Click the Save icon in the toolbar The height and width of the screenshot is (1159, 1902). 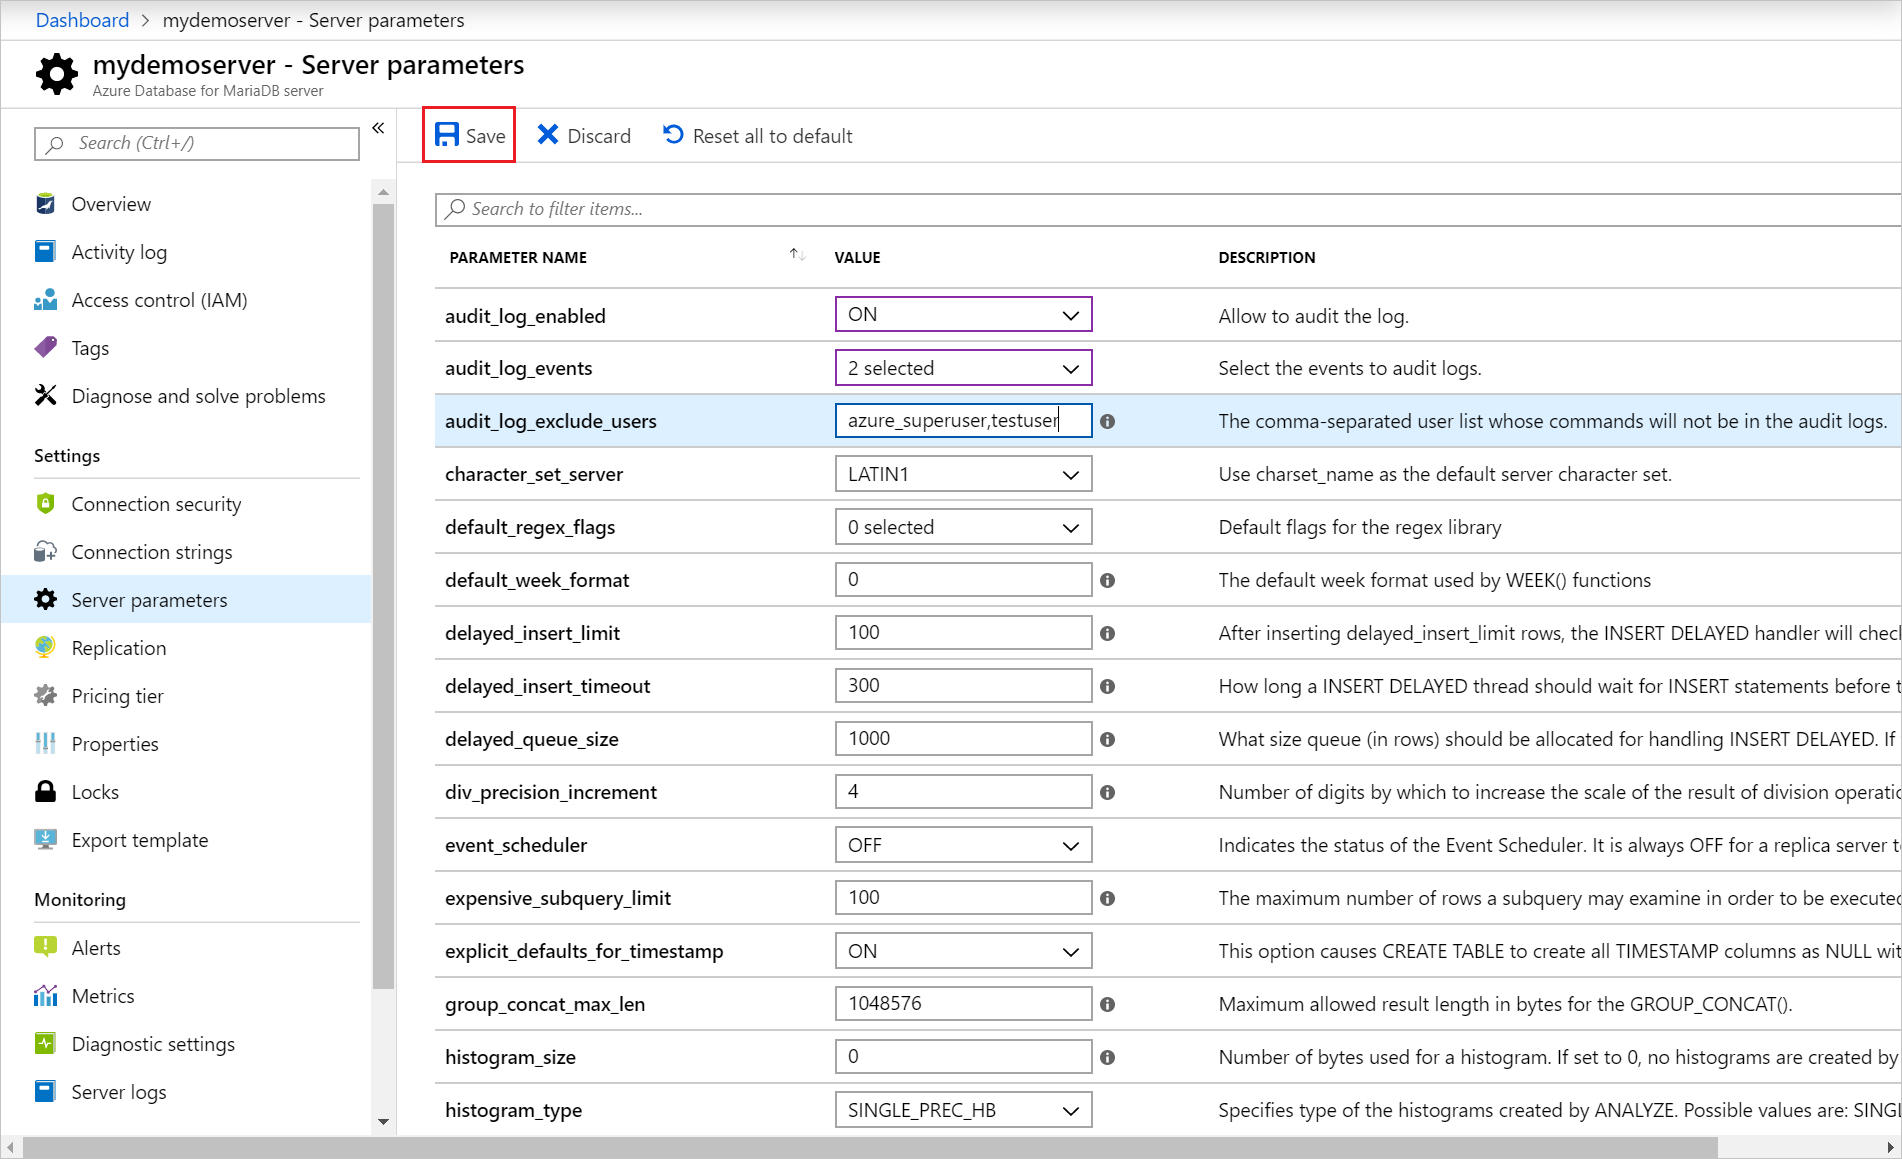[x=447, y=135]
